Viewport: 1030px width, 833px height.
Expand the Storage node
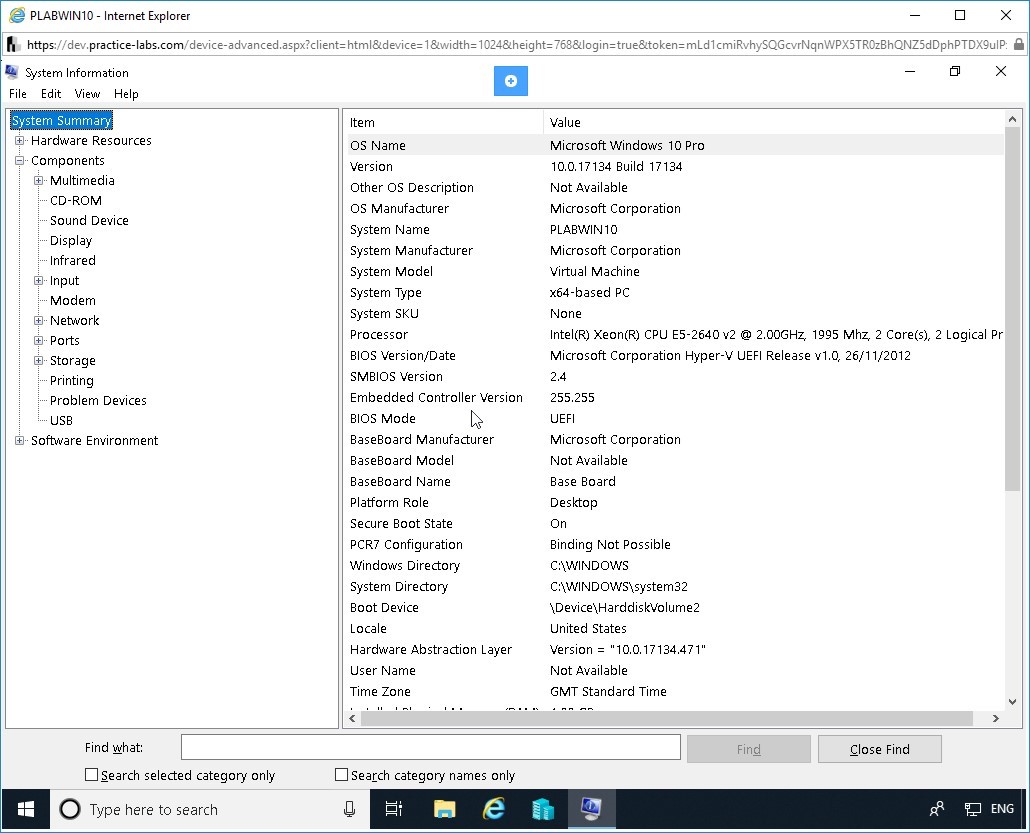(39, 361)
